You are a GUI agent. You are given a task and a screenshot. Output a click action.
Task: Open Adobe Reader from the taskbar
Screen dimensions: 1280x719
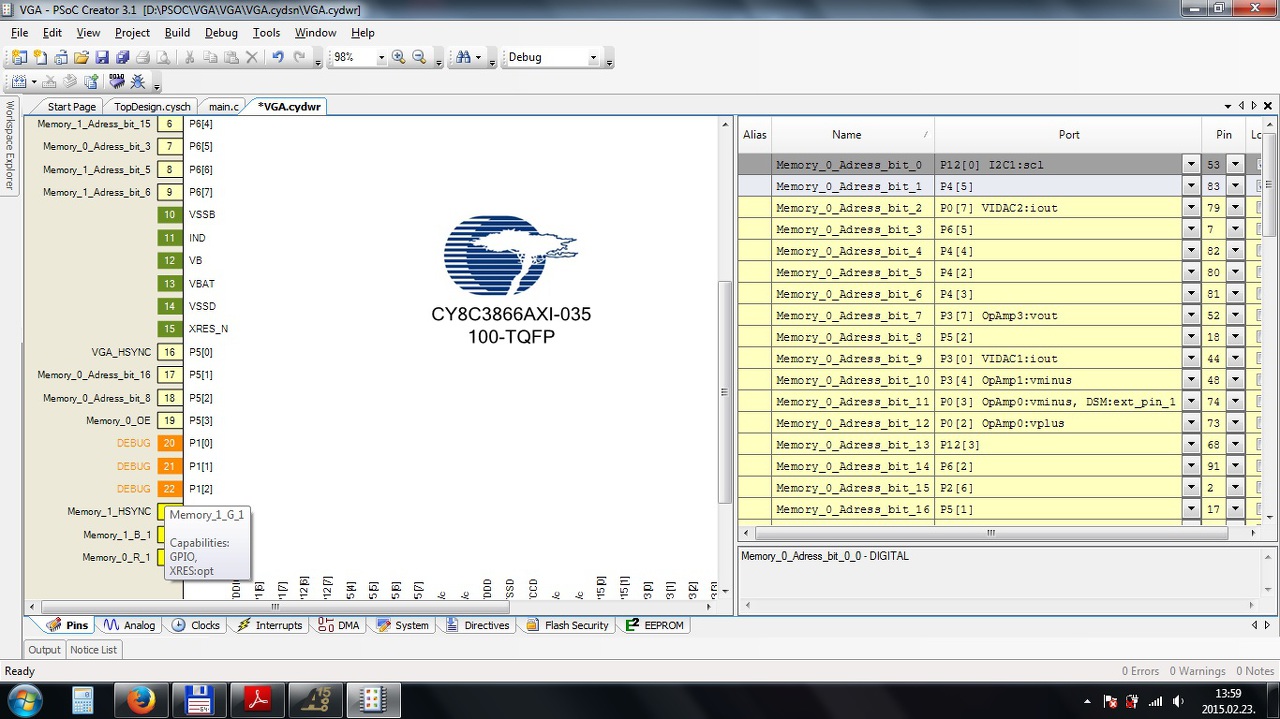258,700
